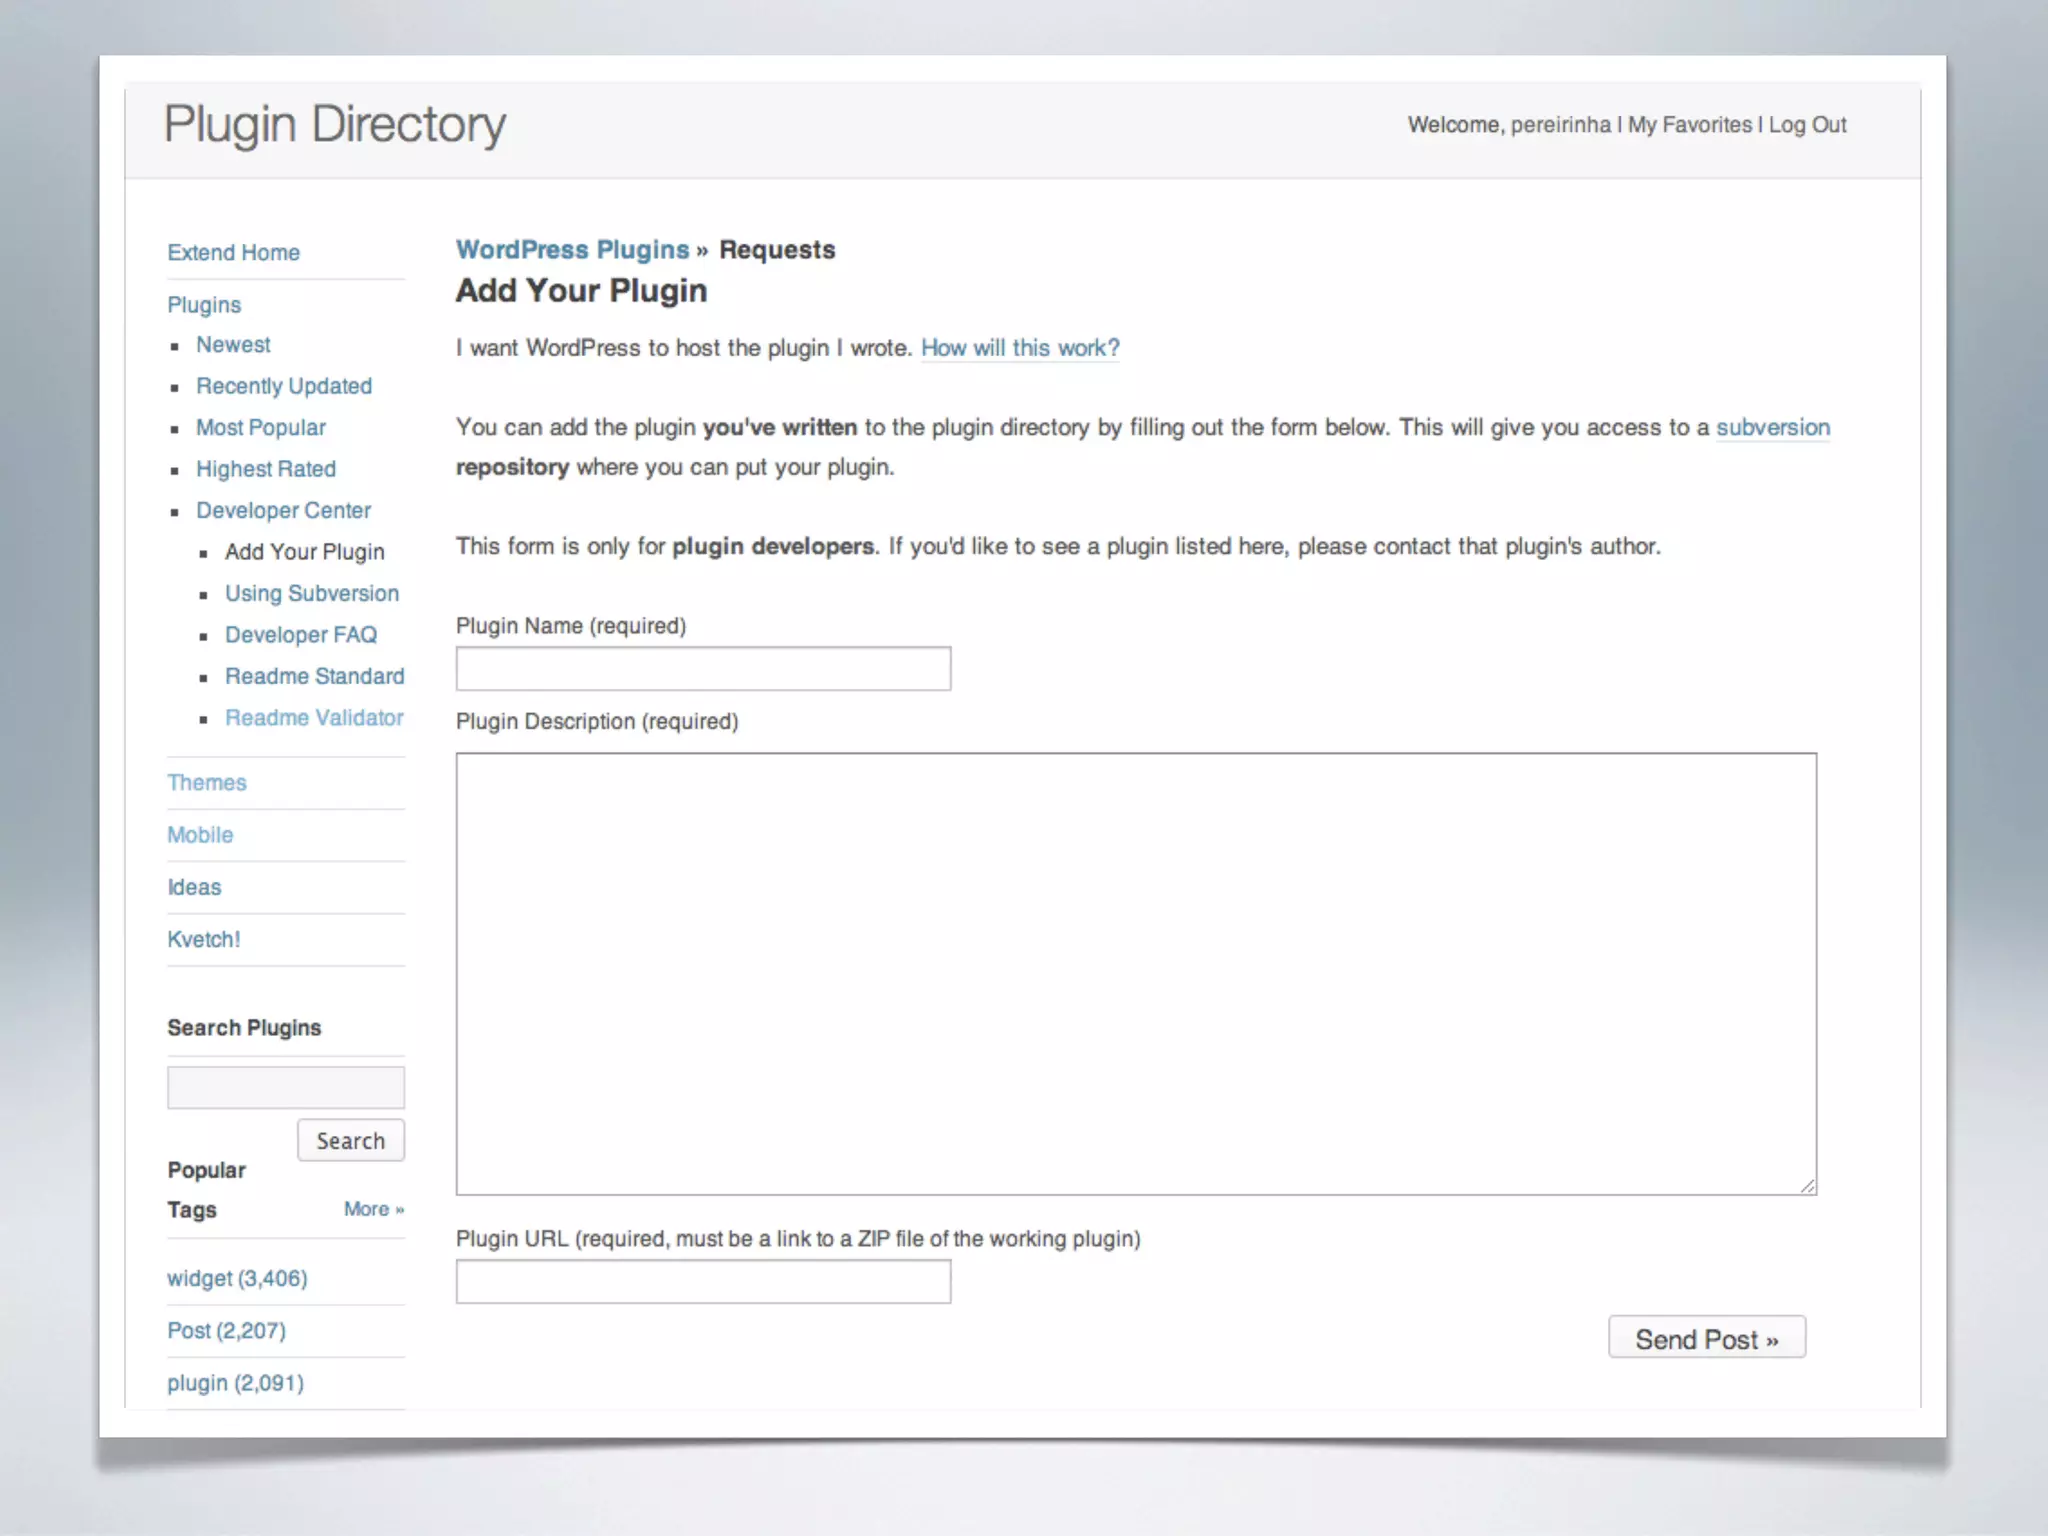Click the Search Plugins text box
Image resolution: width=2048 pixels, height=1536 pixels.
click(x=285, y=1087)
